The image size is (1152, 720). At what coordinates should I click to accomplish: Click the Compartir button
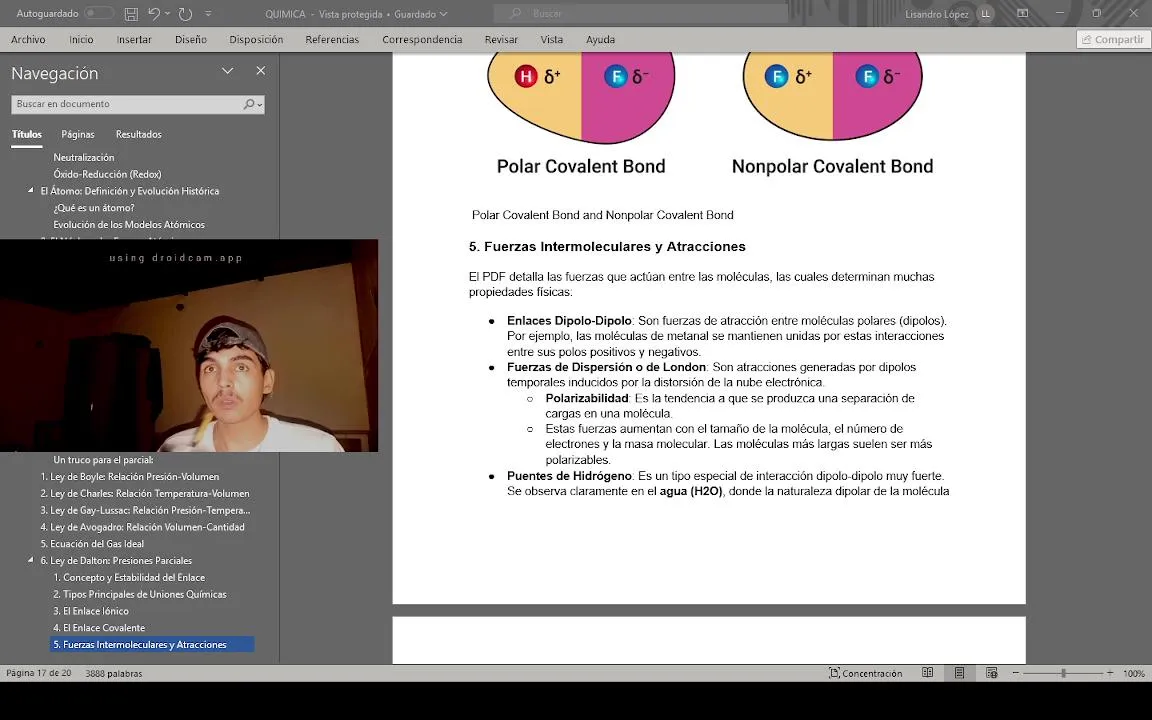[1112, 40]
